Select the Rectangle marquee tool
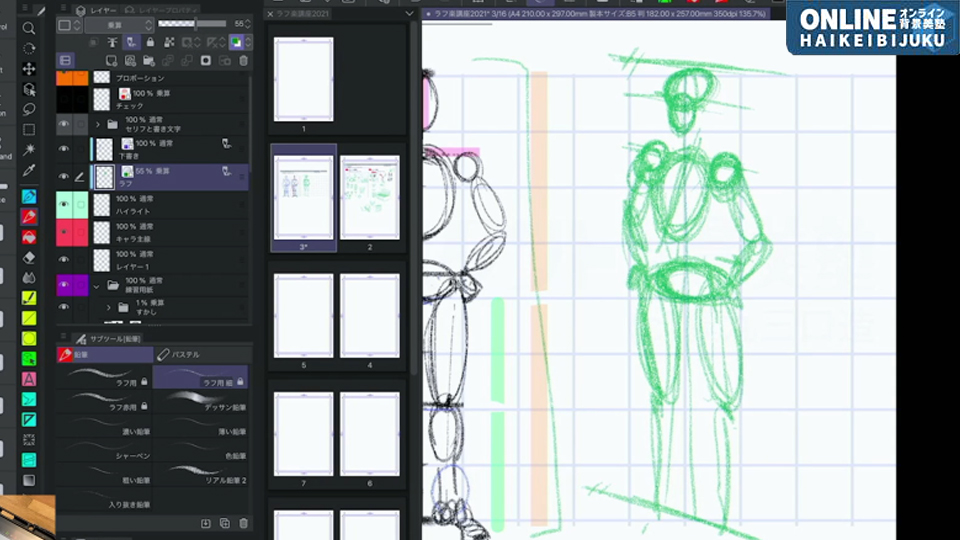The height and width of the screenshot is (540, 960). (x=29, y=130)
